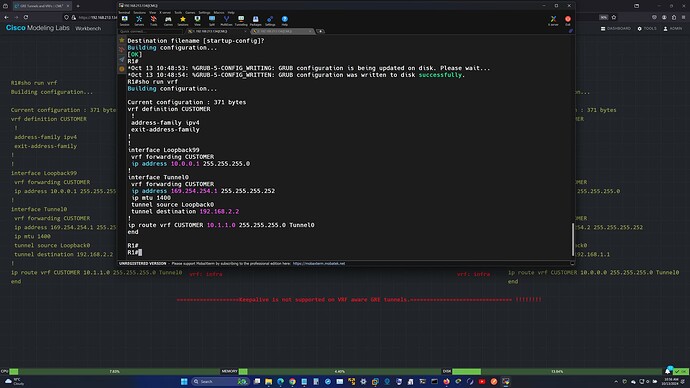Open a new MobaXterm tab button
Screen dimensions: 690x388
[320, 31]
